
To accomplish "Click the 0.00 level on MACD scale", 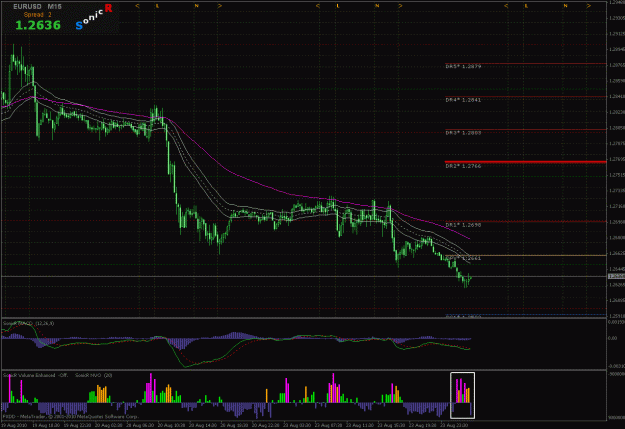I will coord(613,338).
